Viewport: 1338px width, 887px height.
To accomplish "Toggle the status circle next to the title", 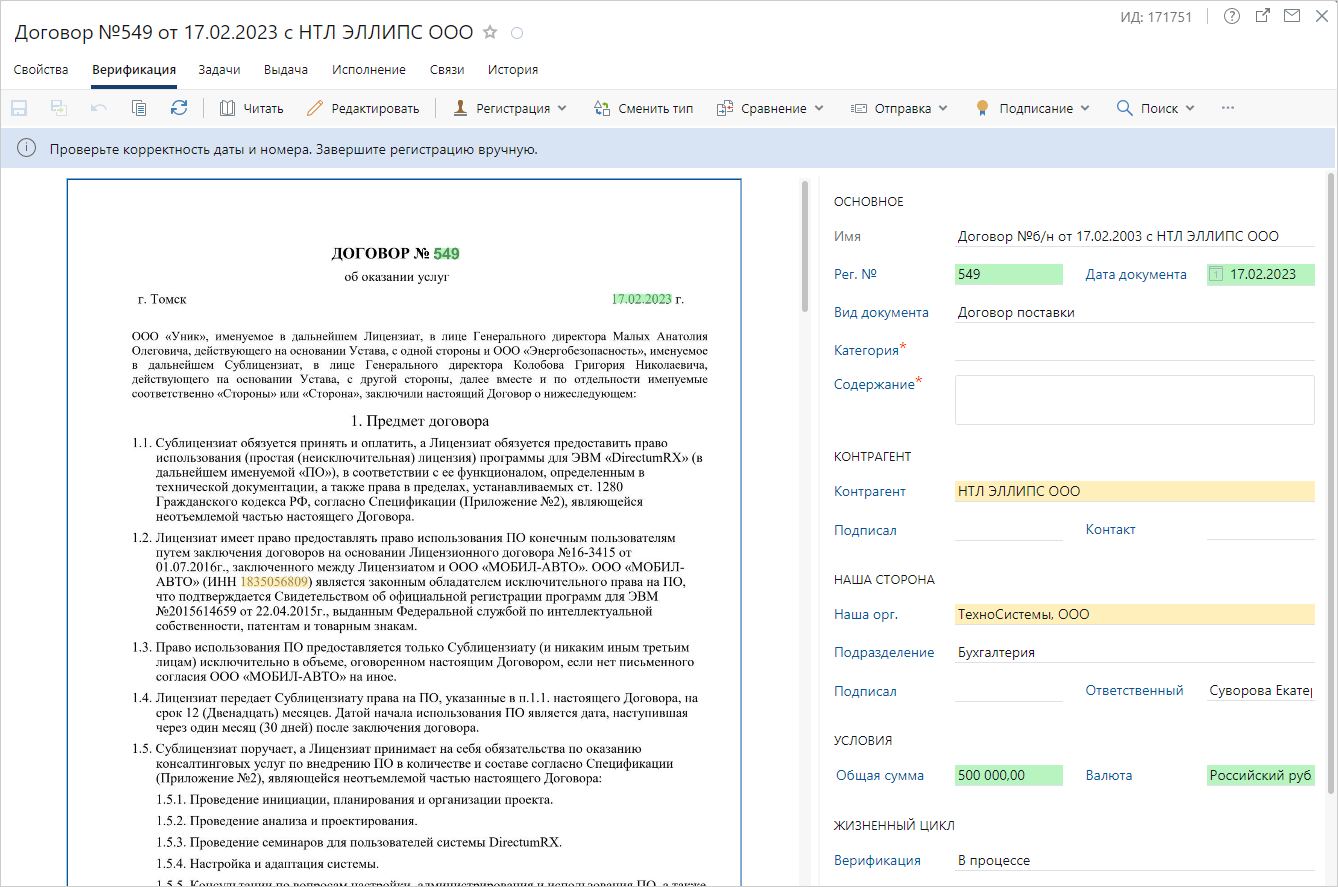I will coord(517,33).
